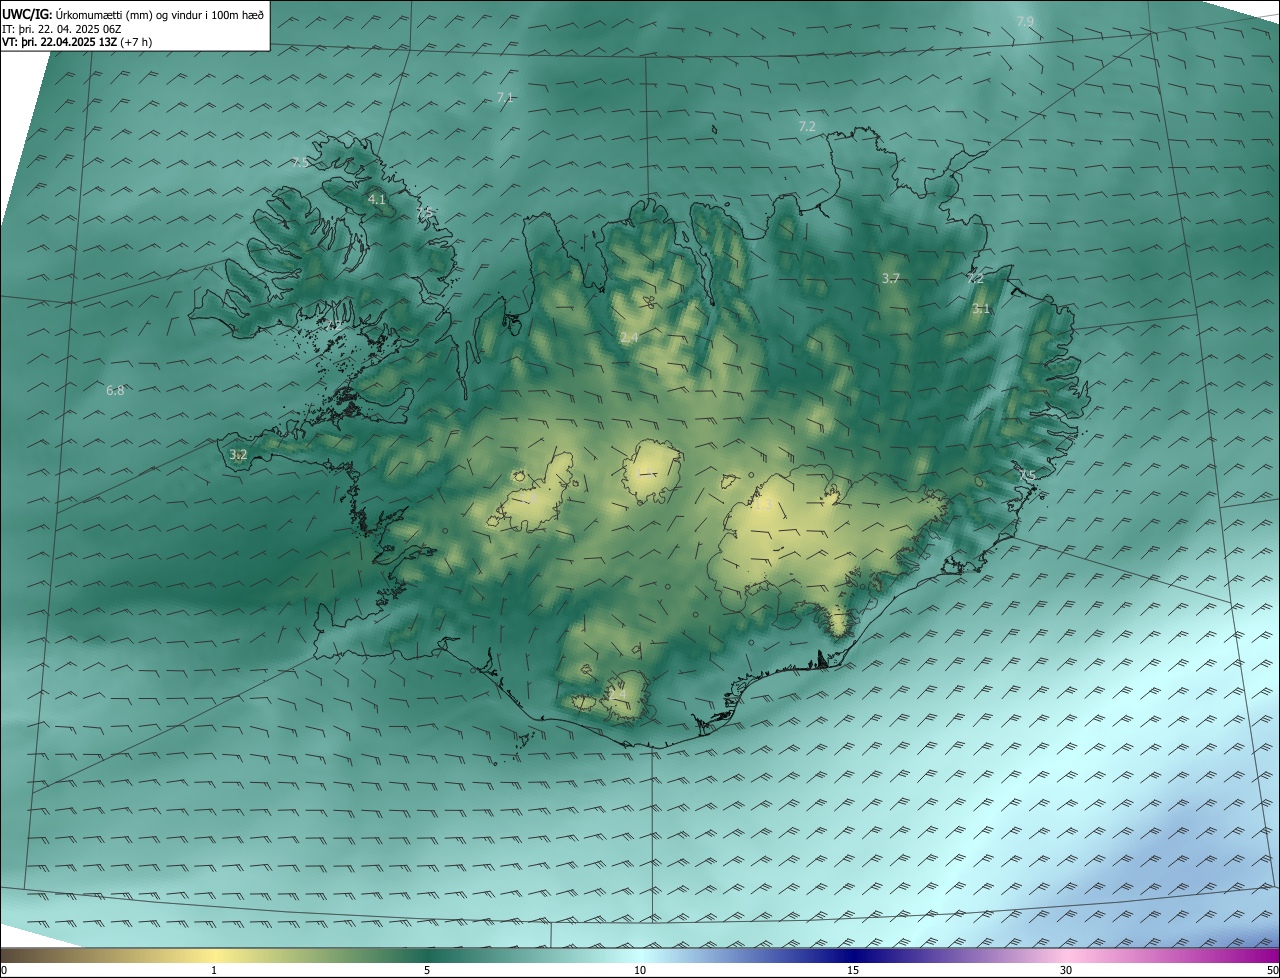This screenshot has width=1280, height=978.
Task: Click the 'VT: þri. 22.04.2025 13Z (+7 h)' line
Action: point(79,42)
